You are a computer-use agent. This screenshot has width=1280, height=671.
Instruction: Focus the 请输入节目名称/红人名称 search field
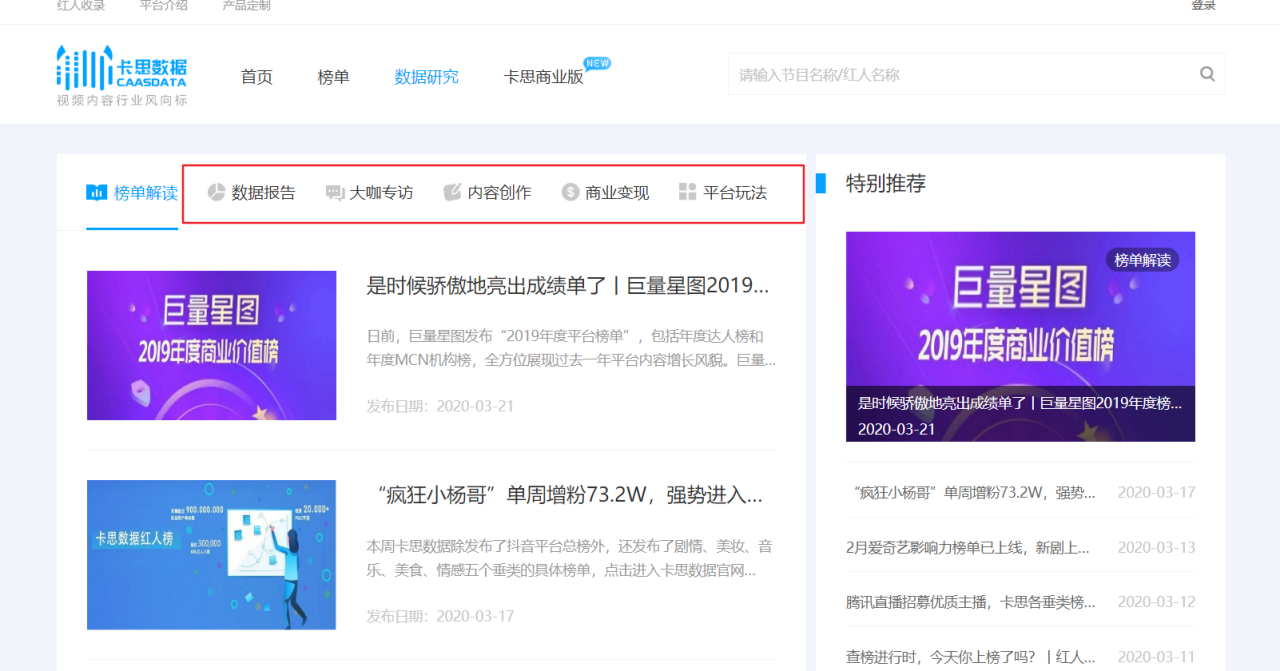(960, 75)
